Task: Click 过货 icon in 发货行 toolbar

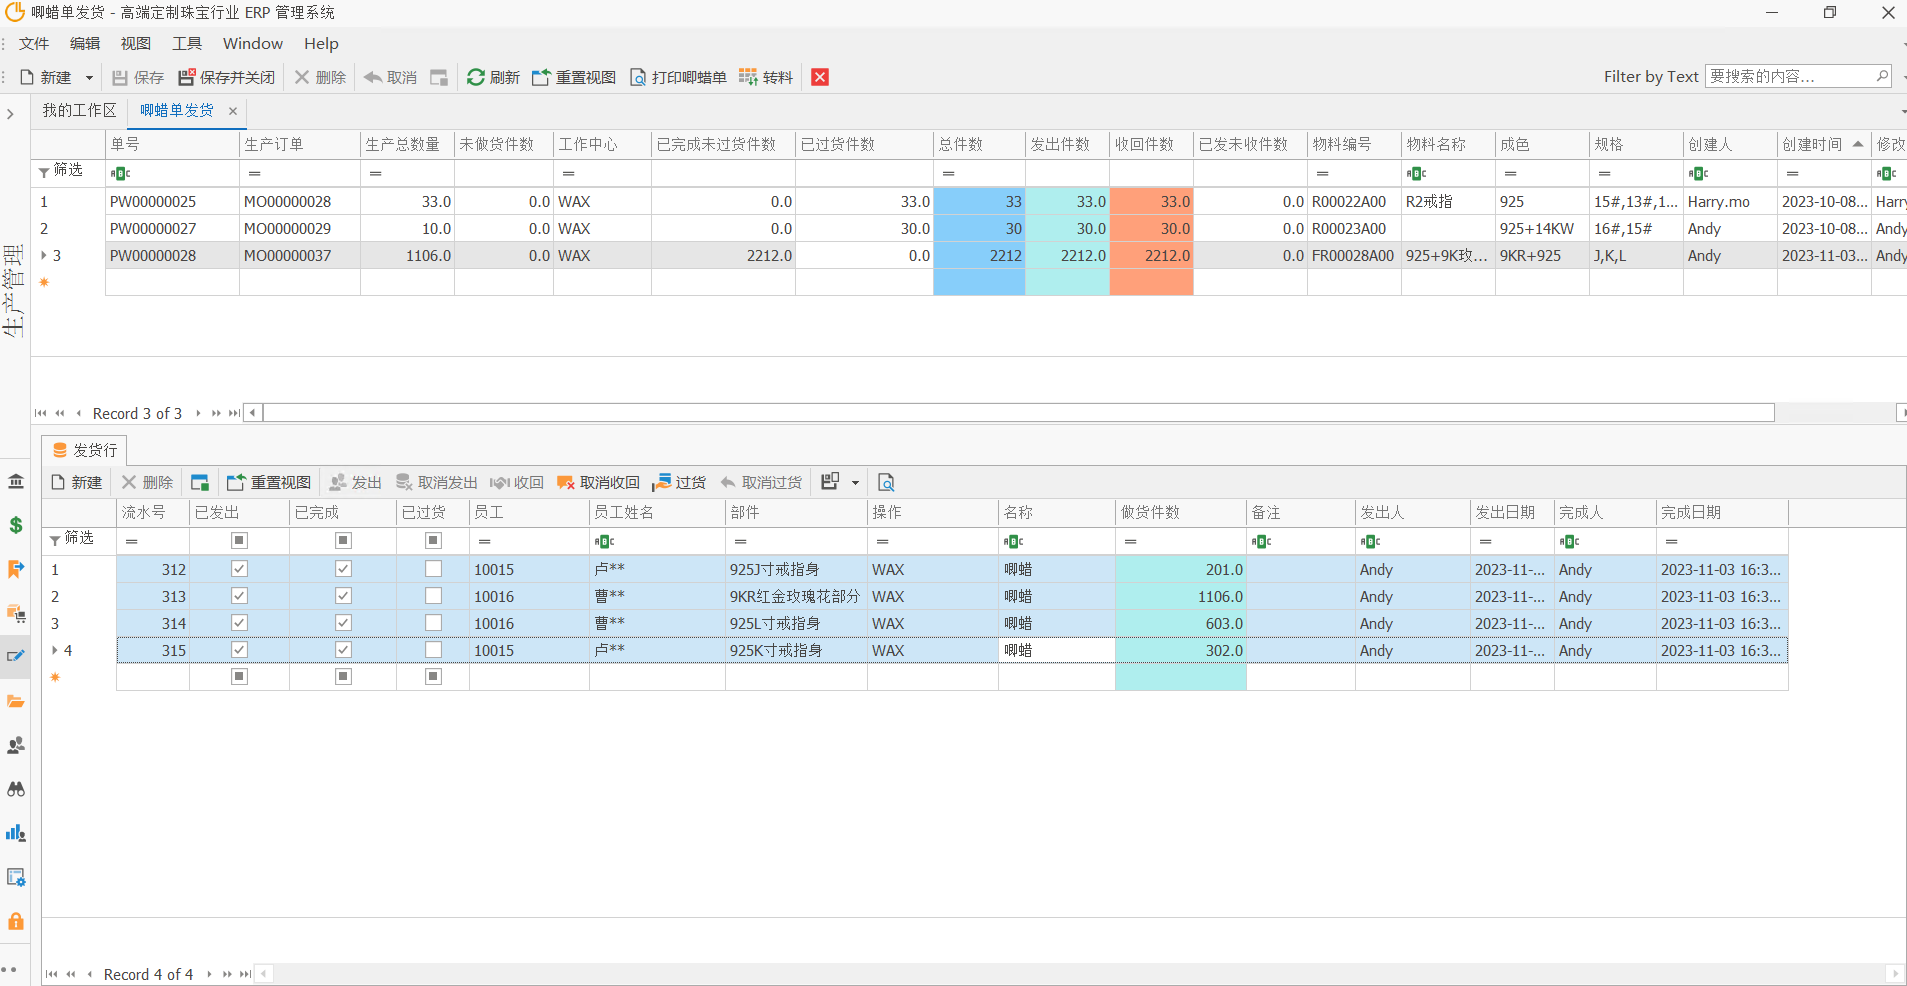Action: pos(661,482)
